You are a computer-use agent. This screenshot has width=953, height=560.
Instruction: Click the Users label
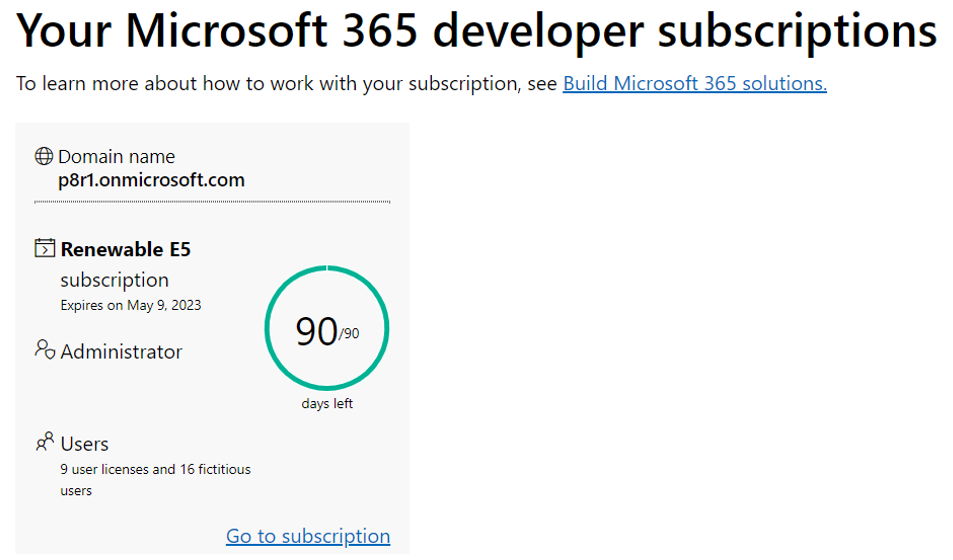pyautogui.click(x=84, y=444)
